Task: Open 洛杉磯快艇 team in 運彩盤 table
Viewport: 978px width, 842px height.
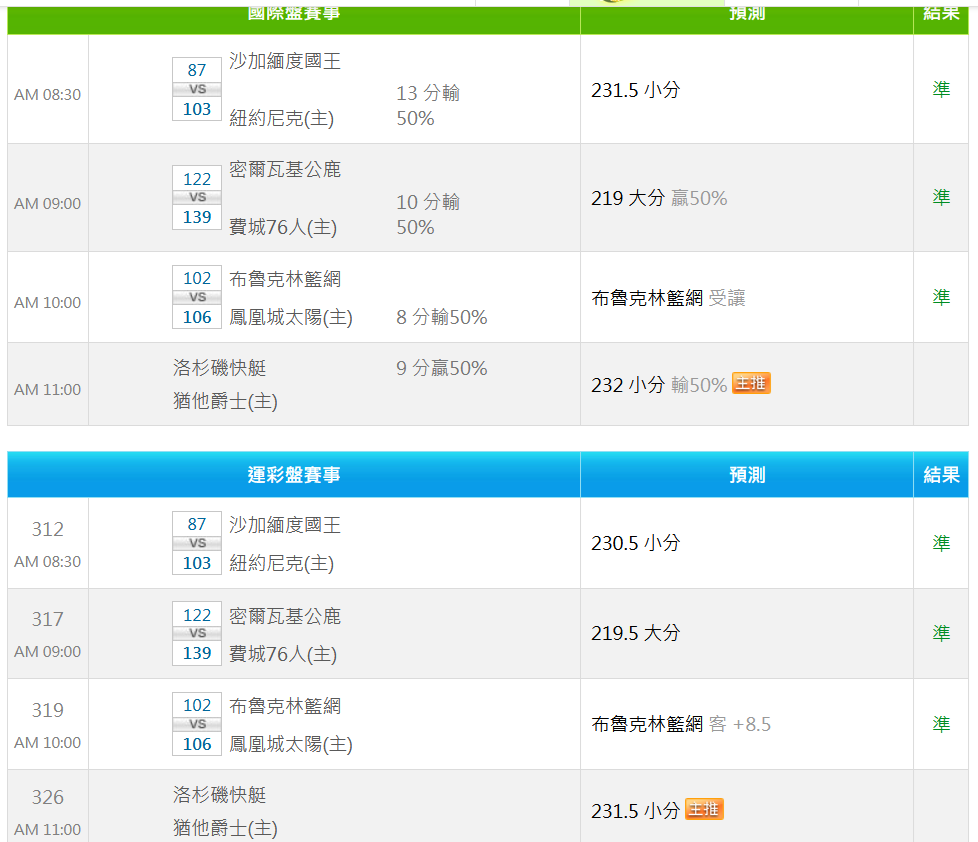Action: click(x=220, y=795)
